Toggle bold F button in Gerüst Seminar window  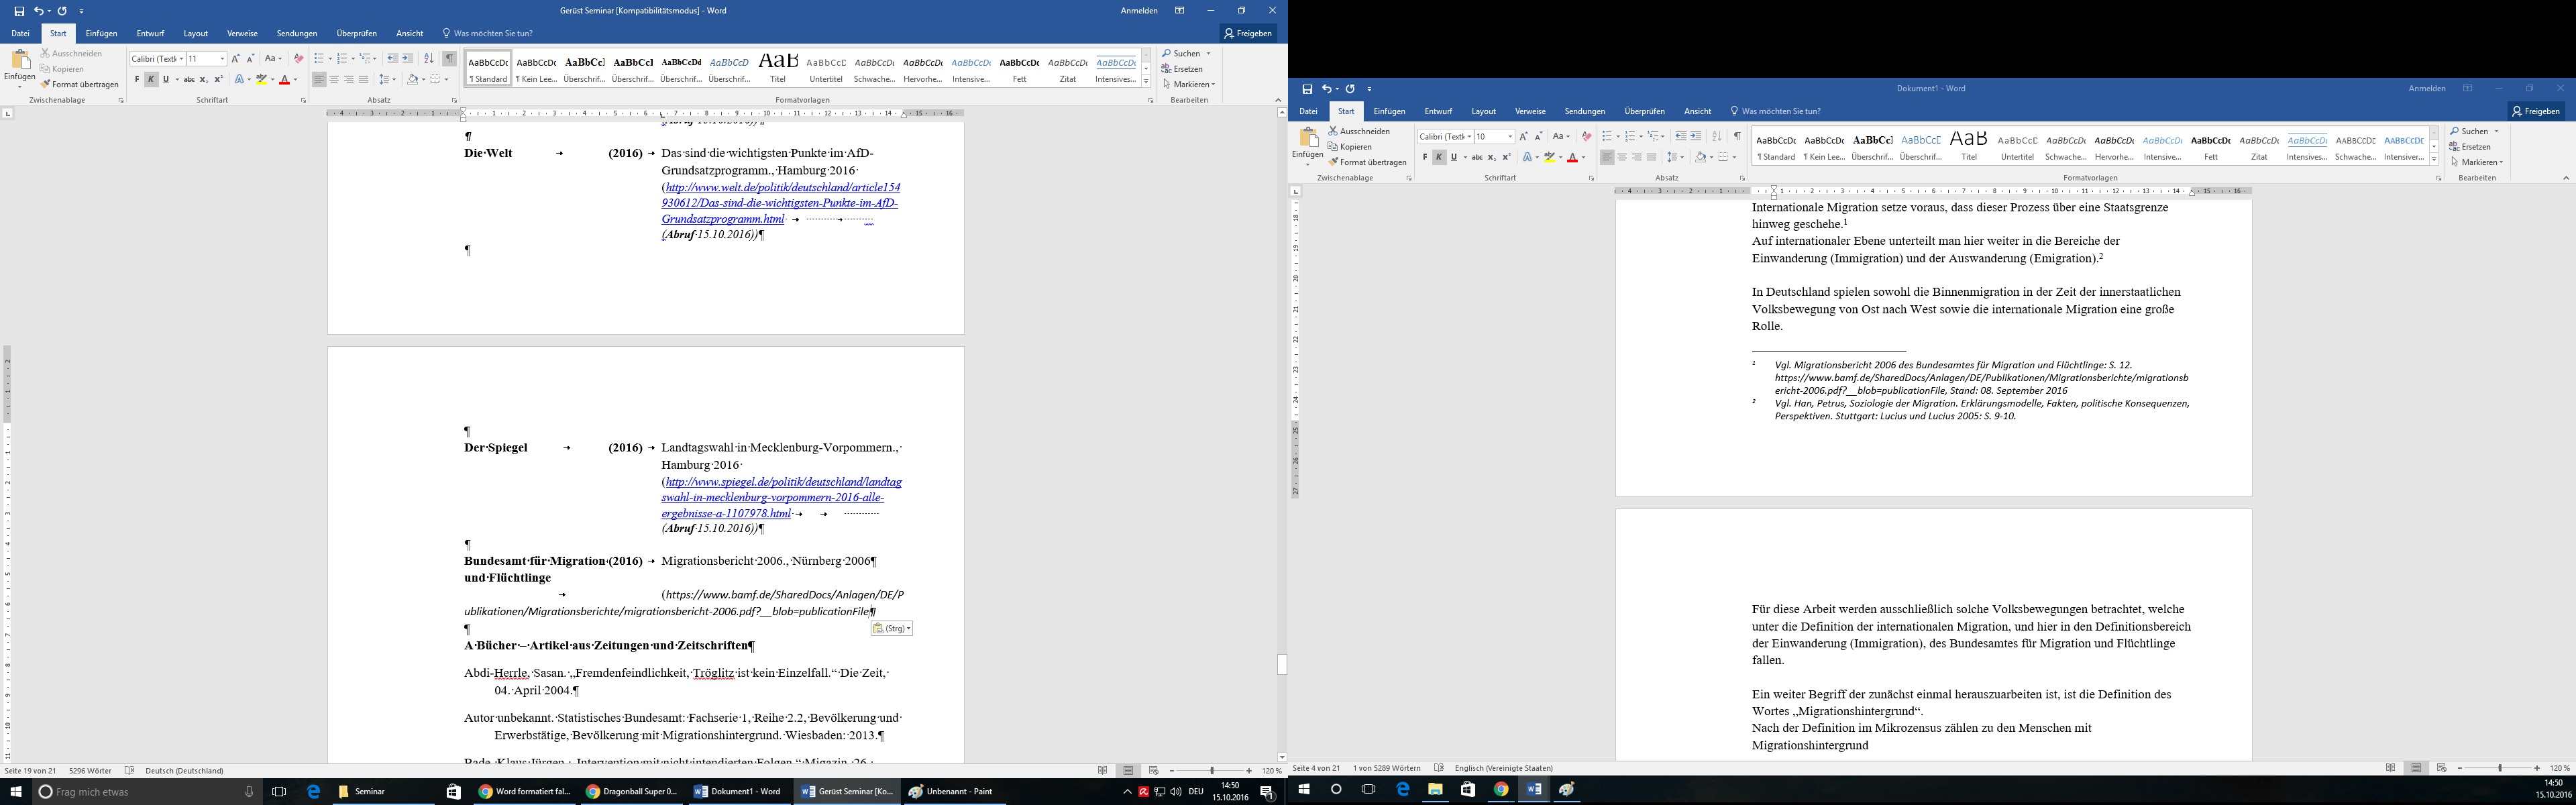point(137,80)
